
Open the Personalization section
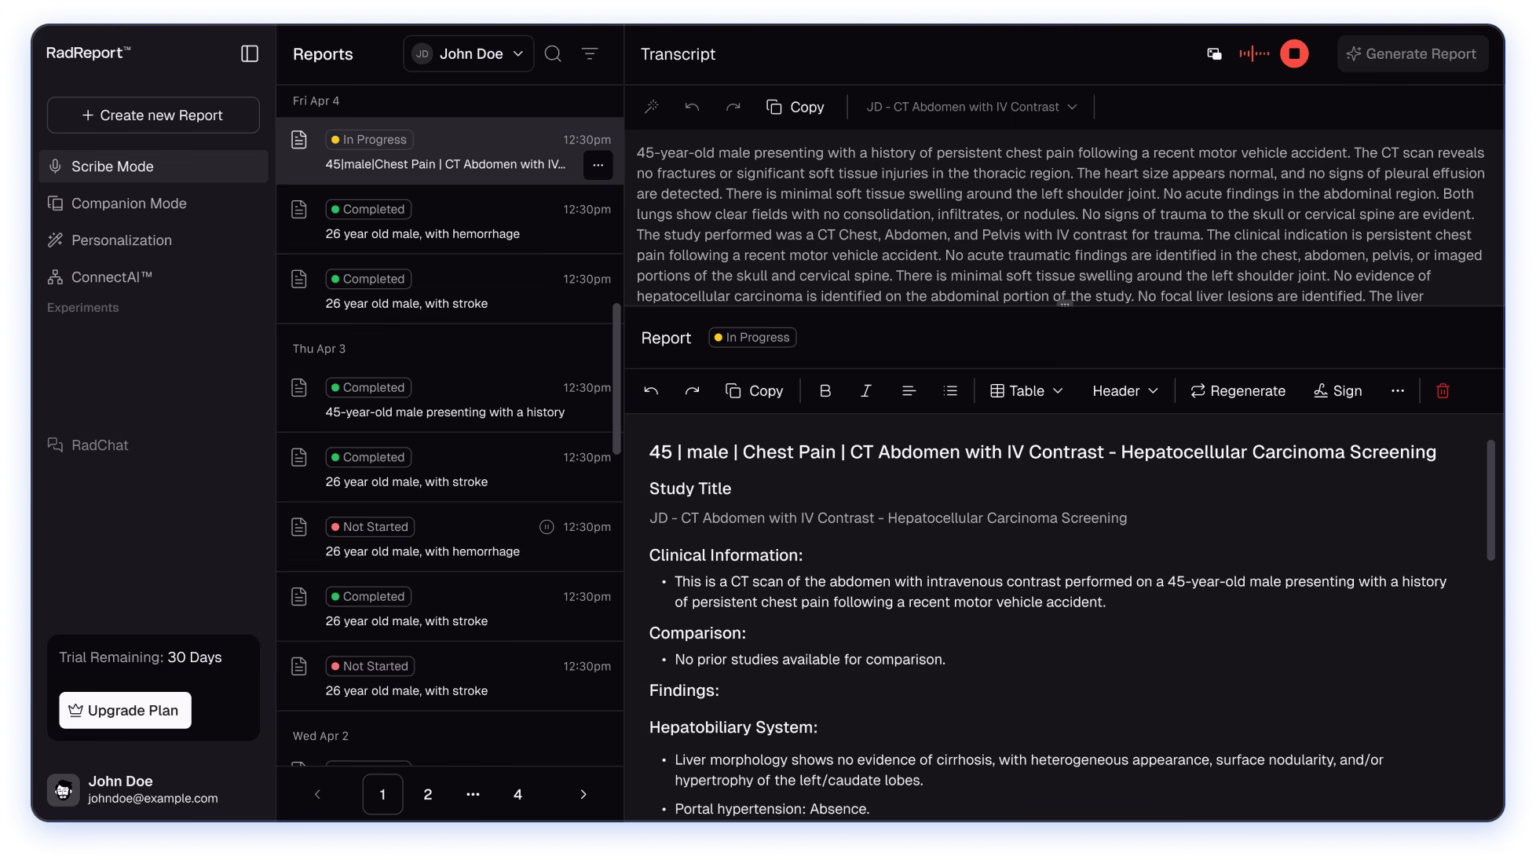click(121, 240)
